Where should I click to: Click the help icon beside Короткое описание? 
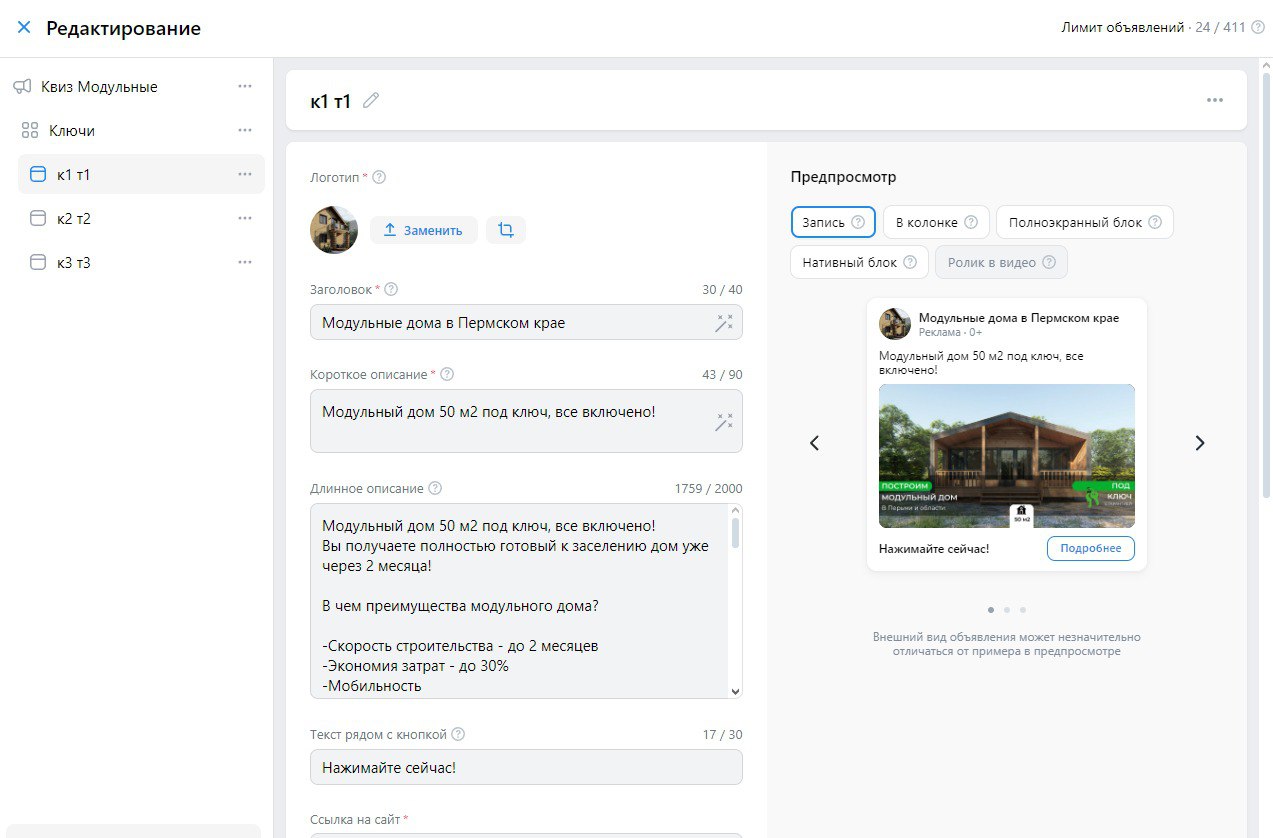pyautogui.click(x=447, y=374)
